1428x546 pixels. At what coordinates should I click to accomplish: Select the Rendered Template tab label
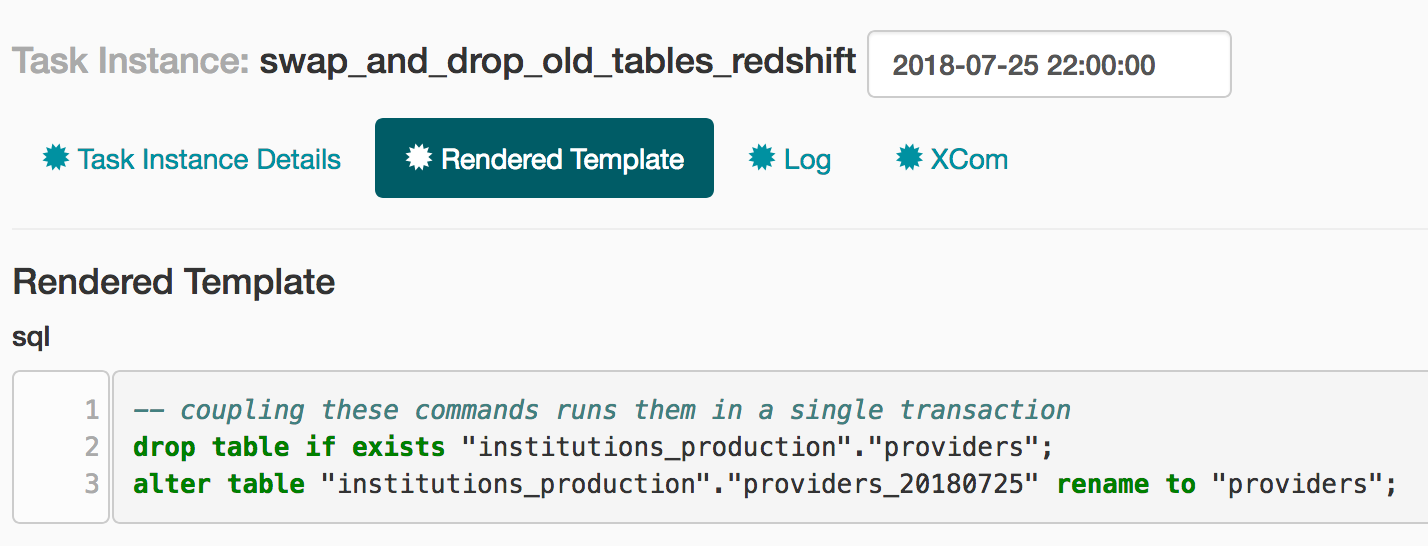(562, 159)
